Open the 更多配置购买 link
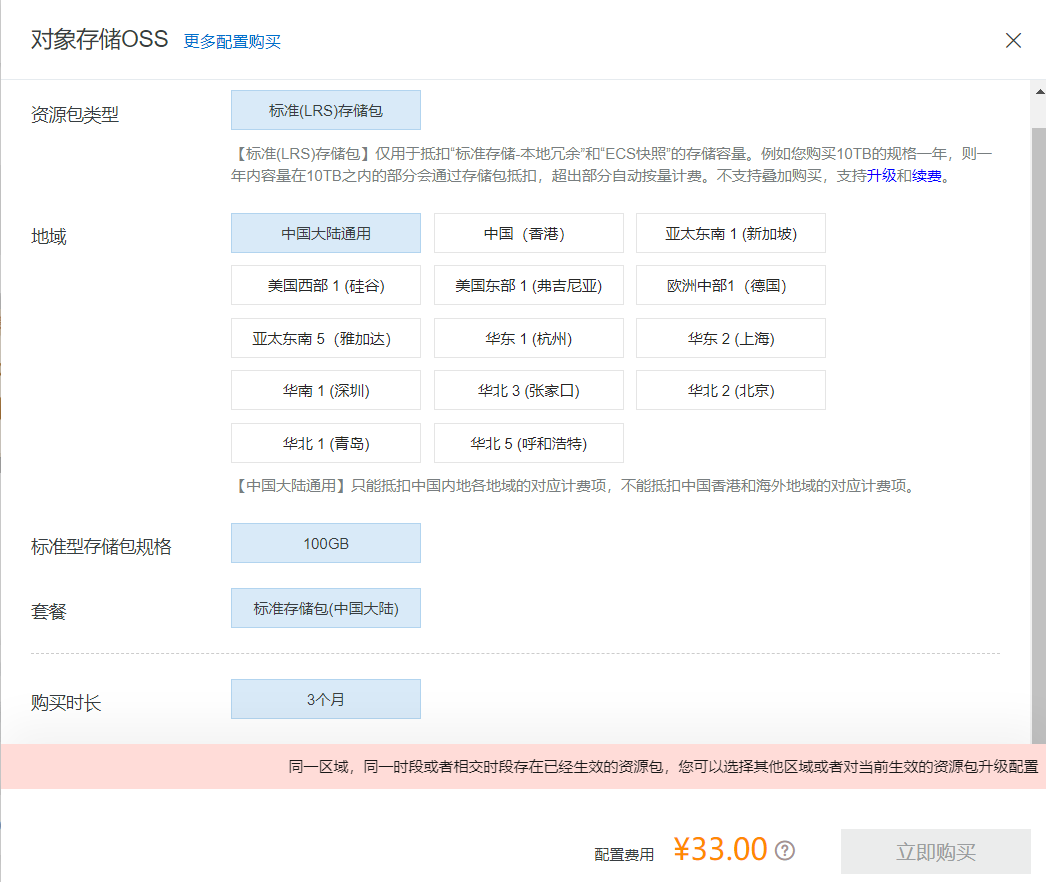The width and height of the screenshot is (1046, 882). [x=232, y=41]
